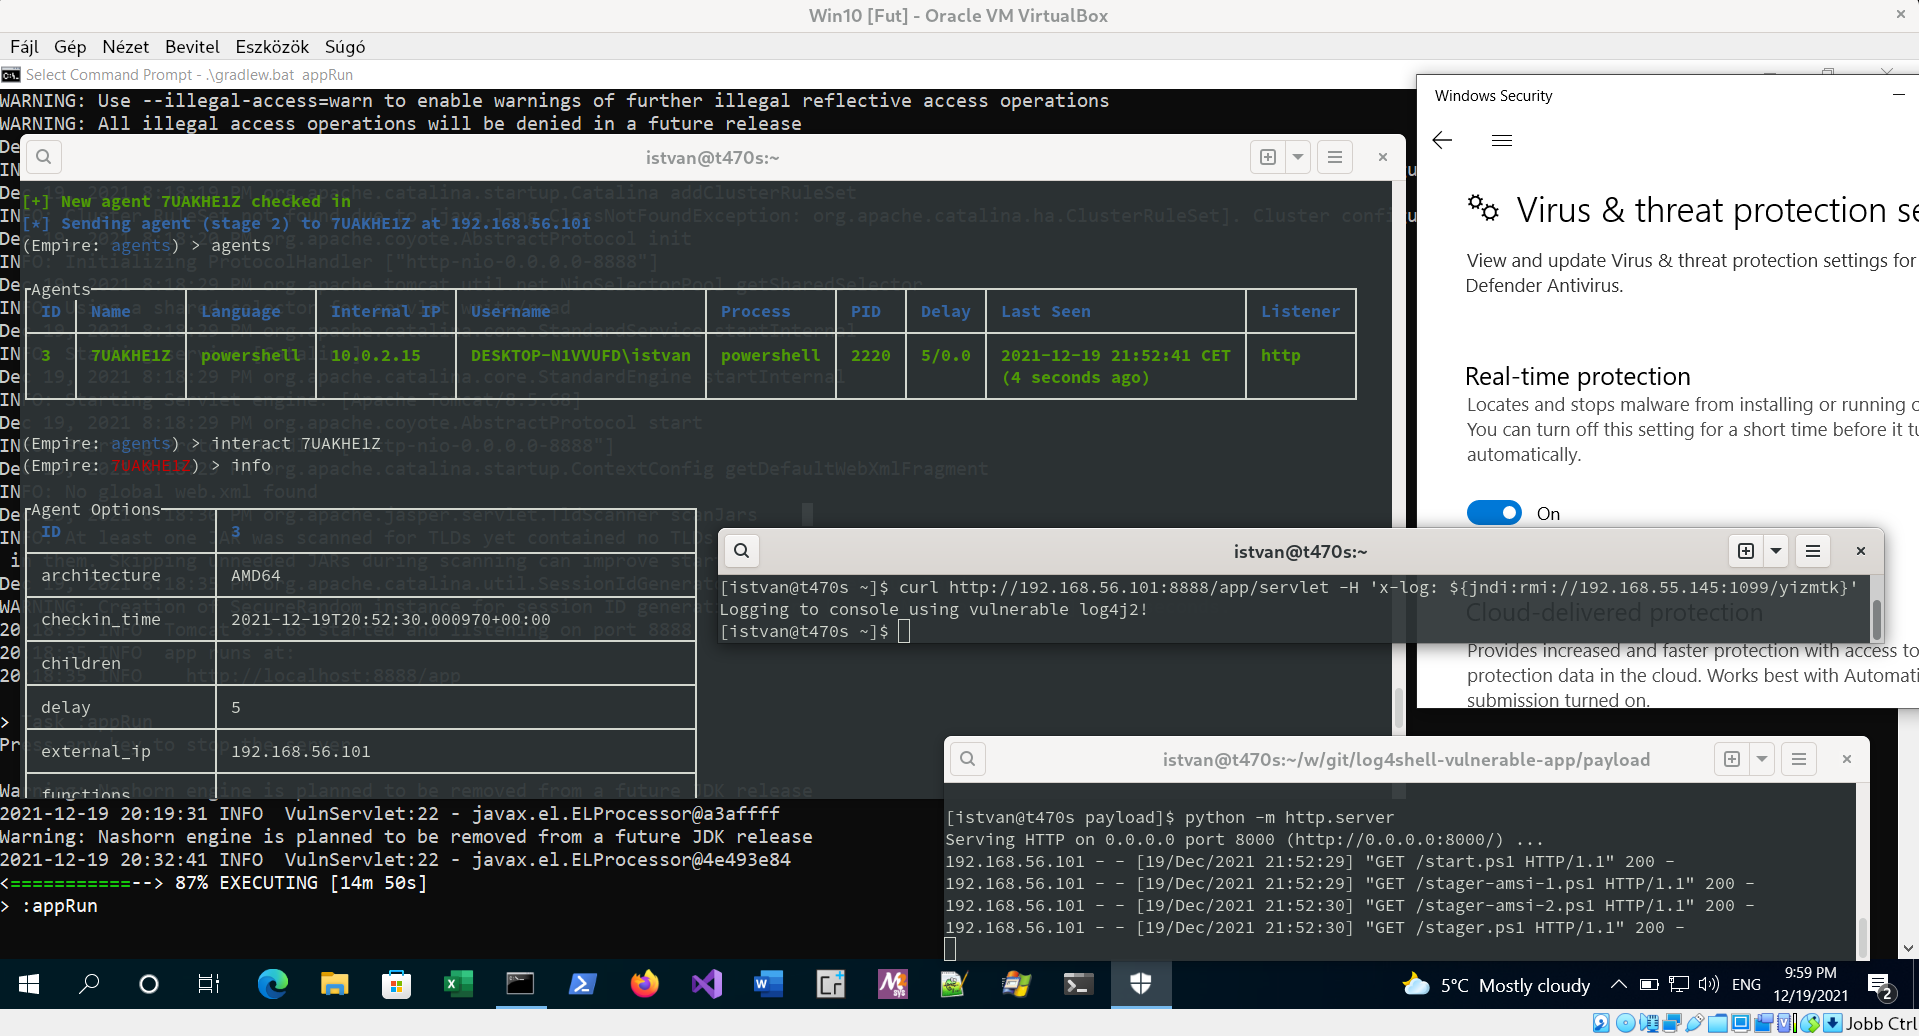1919x1036 pixels.
Task: Open Excel from the taskbar
Action: click(x=458, y=985)
